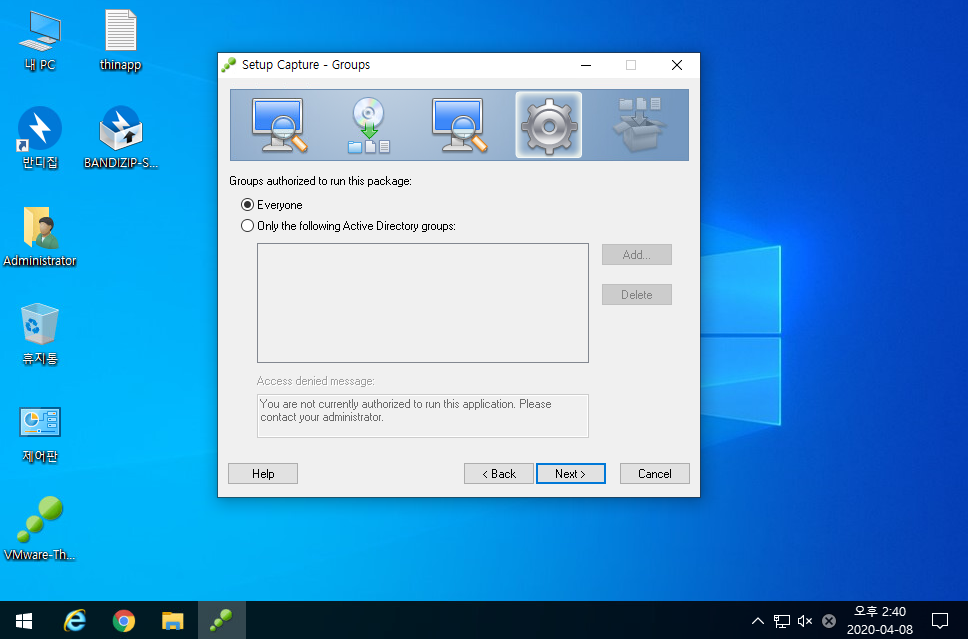Open the Windows Start menu

pyautogui.click(x=24, y=620)
